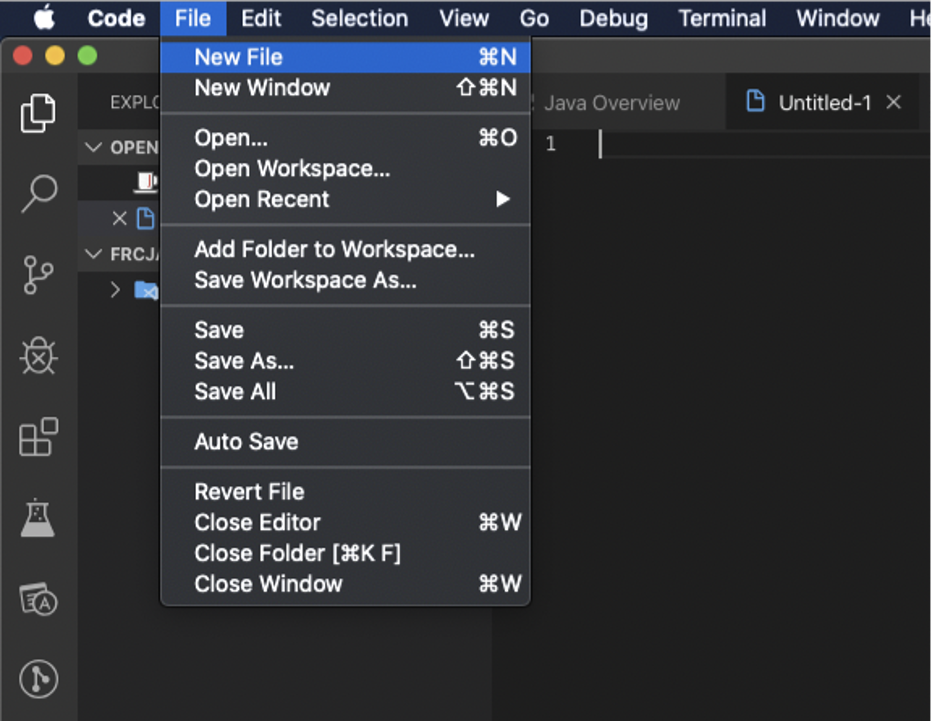The width and height of the screenshot is (932, 722).
Task: Click Save All menu entry
Action: tap(345, 392)
